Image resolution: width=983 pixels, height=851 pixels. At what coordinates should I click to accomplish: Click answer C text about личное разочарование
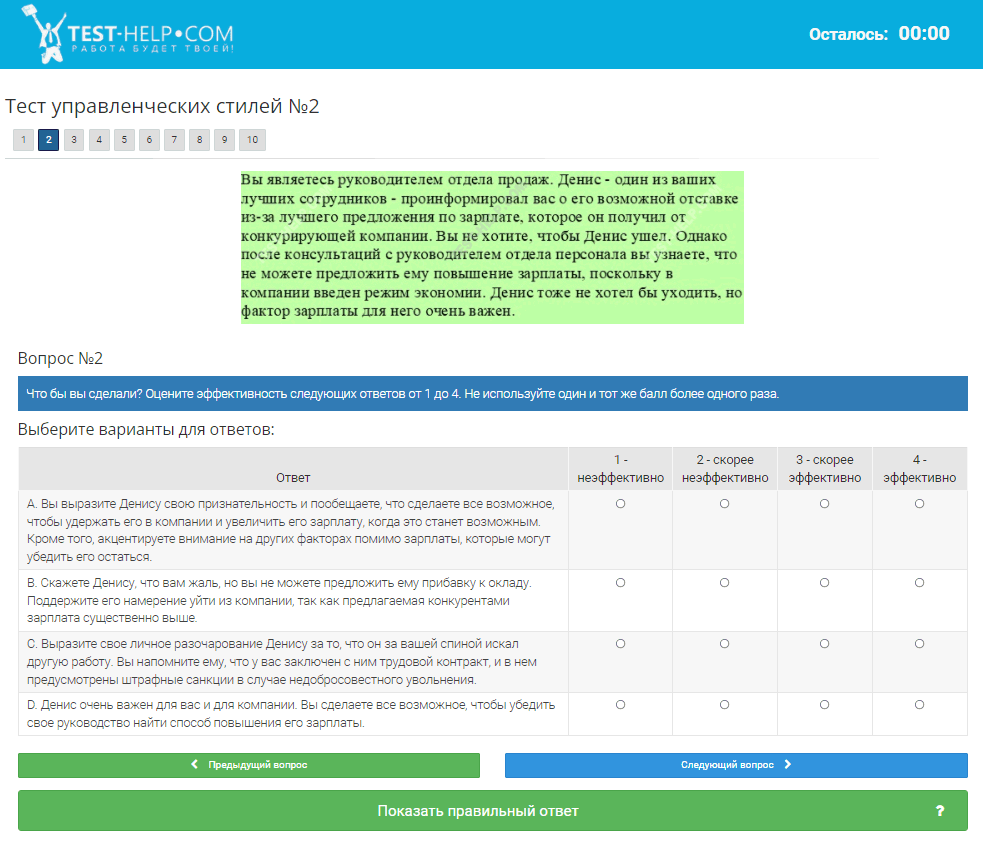[282, 662]
